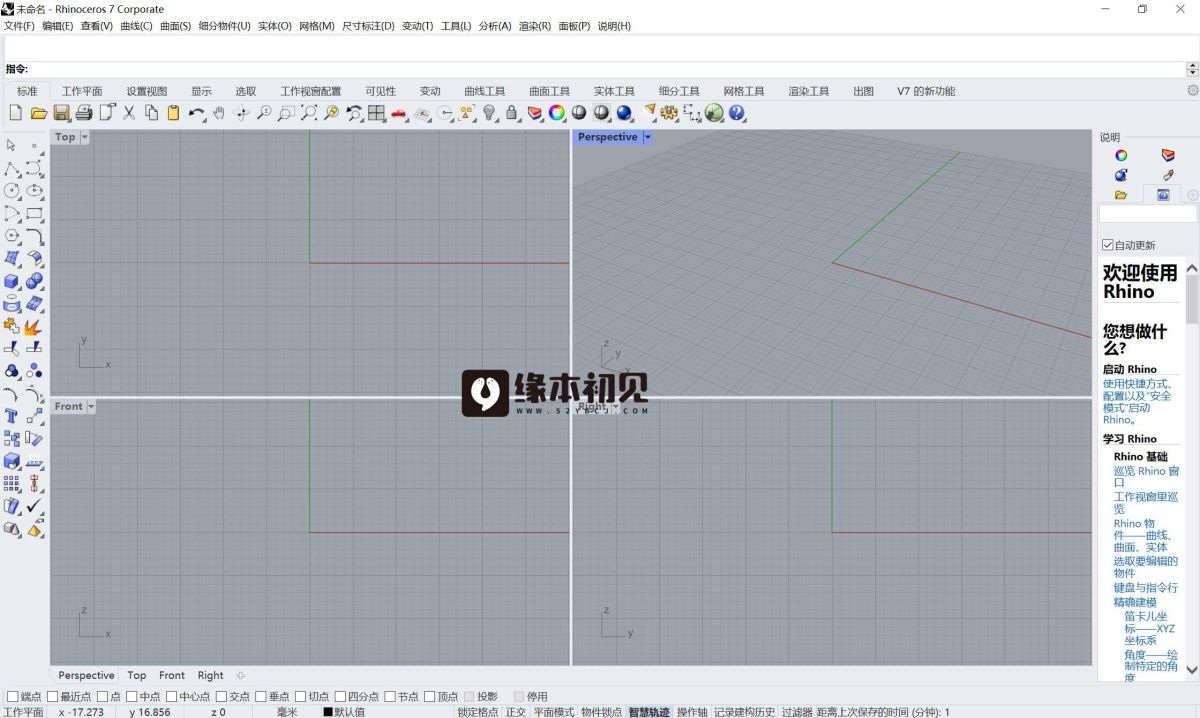Switch to the 曲面工具 toolbar tab
This screenshot has height=718, width=1200.
pyautogui.click(x=549, y=91)
